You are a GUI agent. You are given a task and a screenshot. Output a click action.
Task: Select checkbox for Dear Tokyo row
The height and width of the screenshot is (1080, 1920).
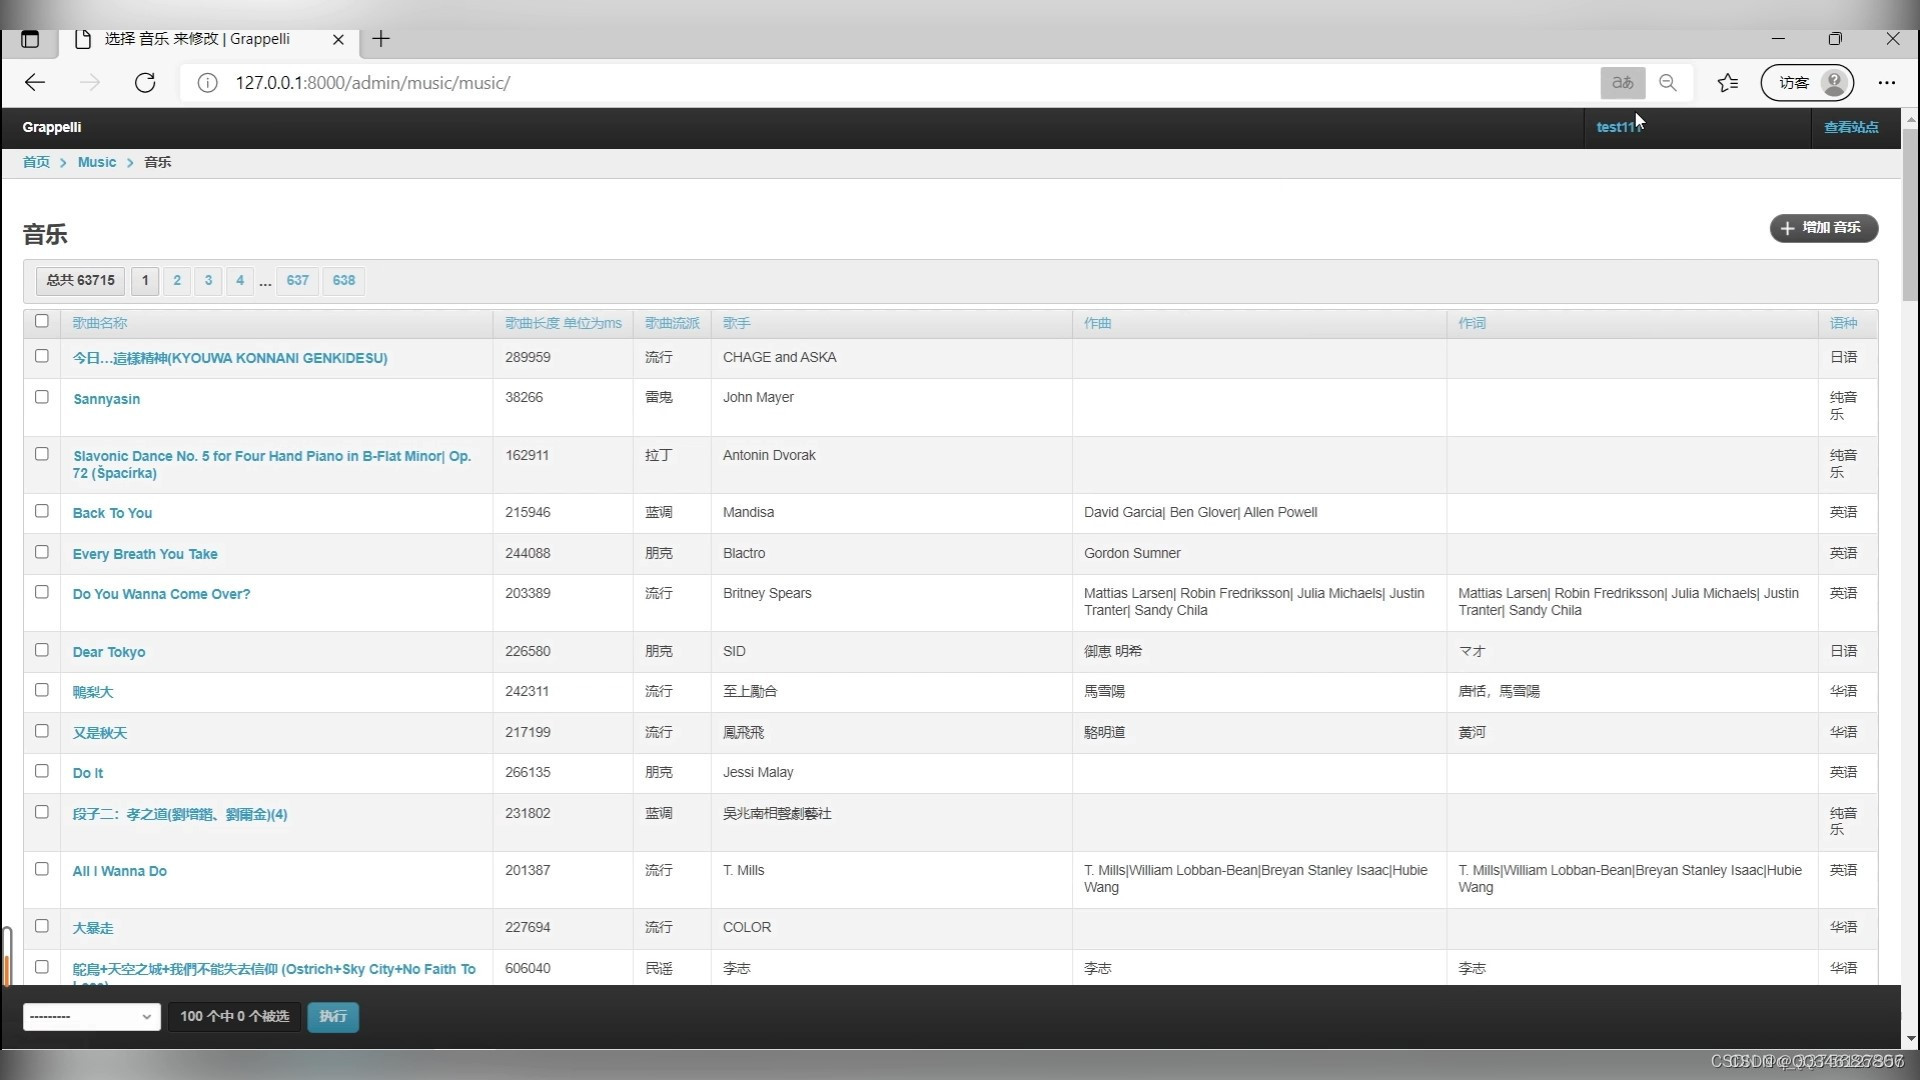pos(42,650)
